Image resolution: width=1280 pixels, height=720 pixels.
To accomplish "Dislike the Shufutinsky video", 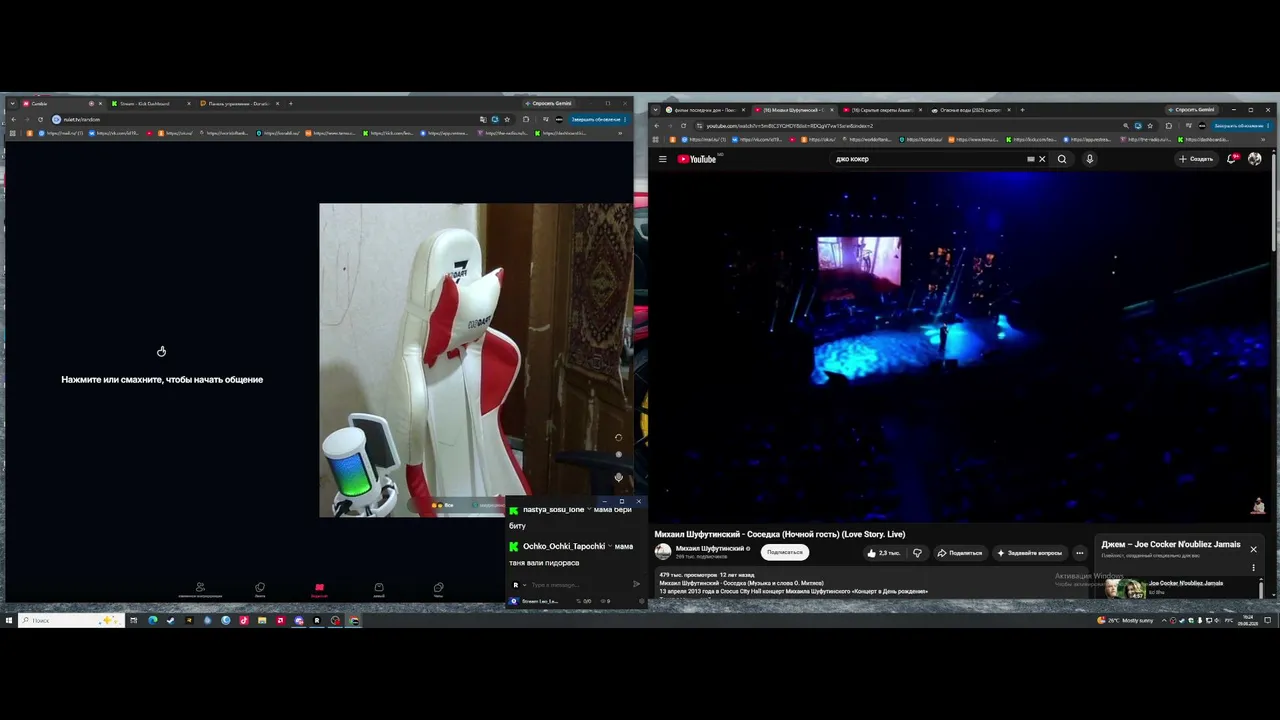I will (917, 553).
